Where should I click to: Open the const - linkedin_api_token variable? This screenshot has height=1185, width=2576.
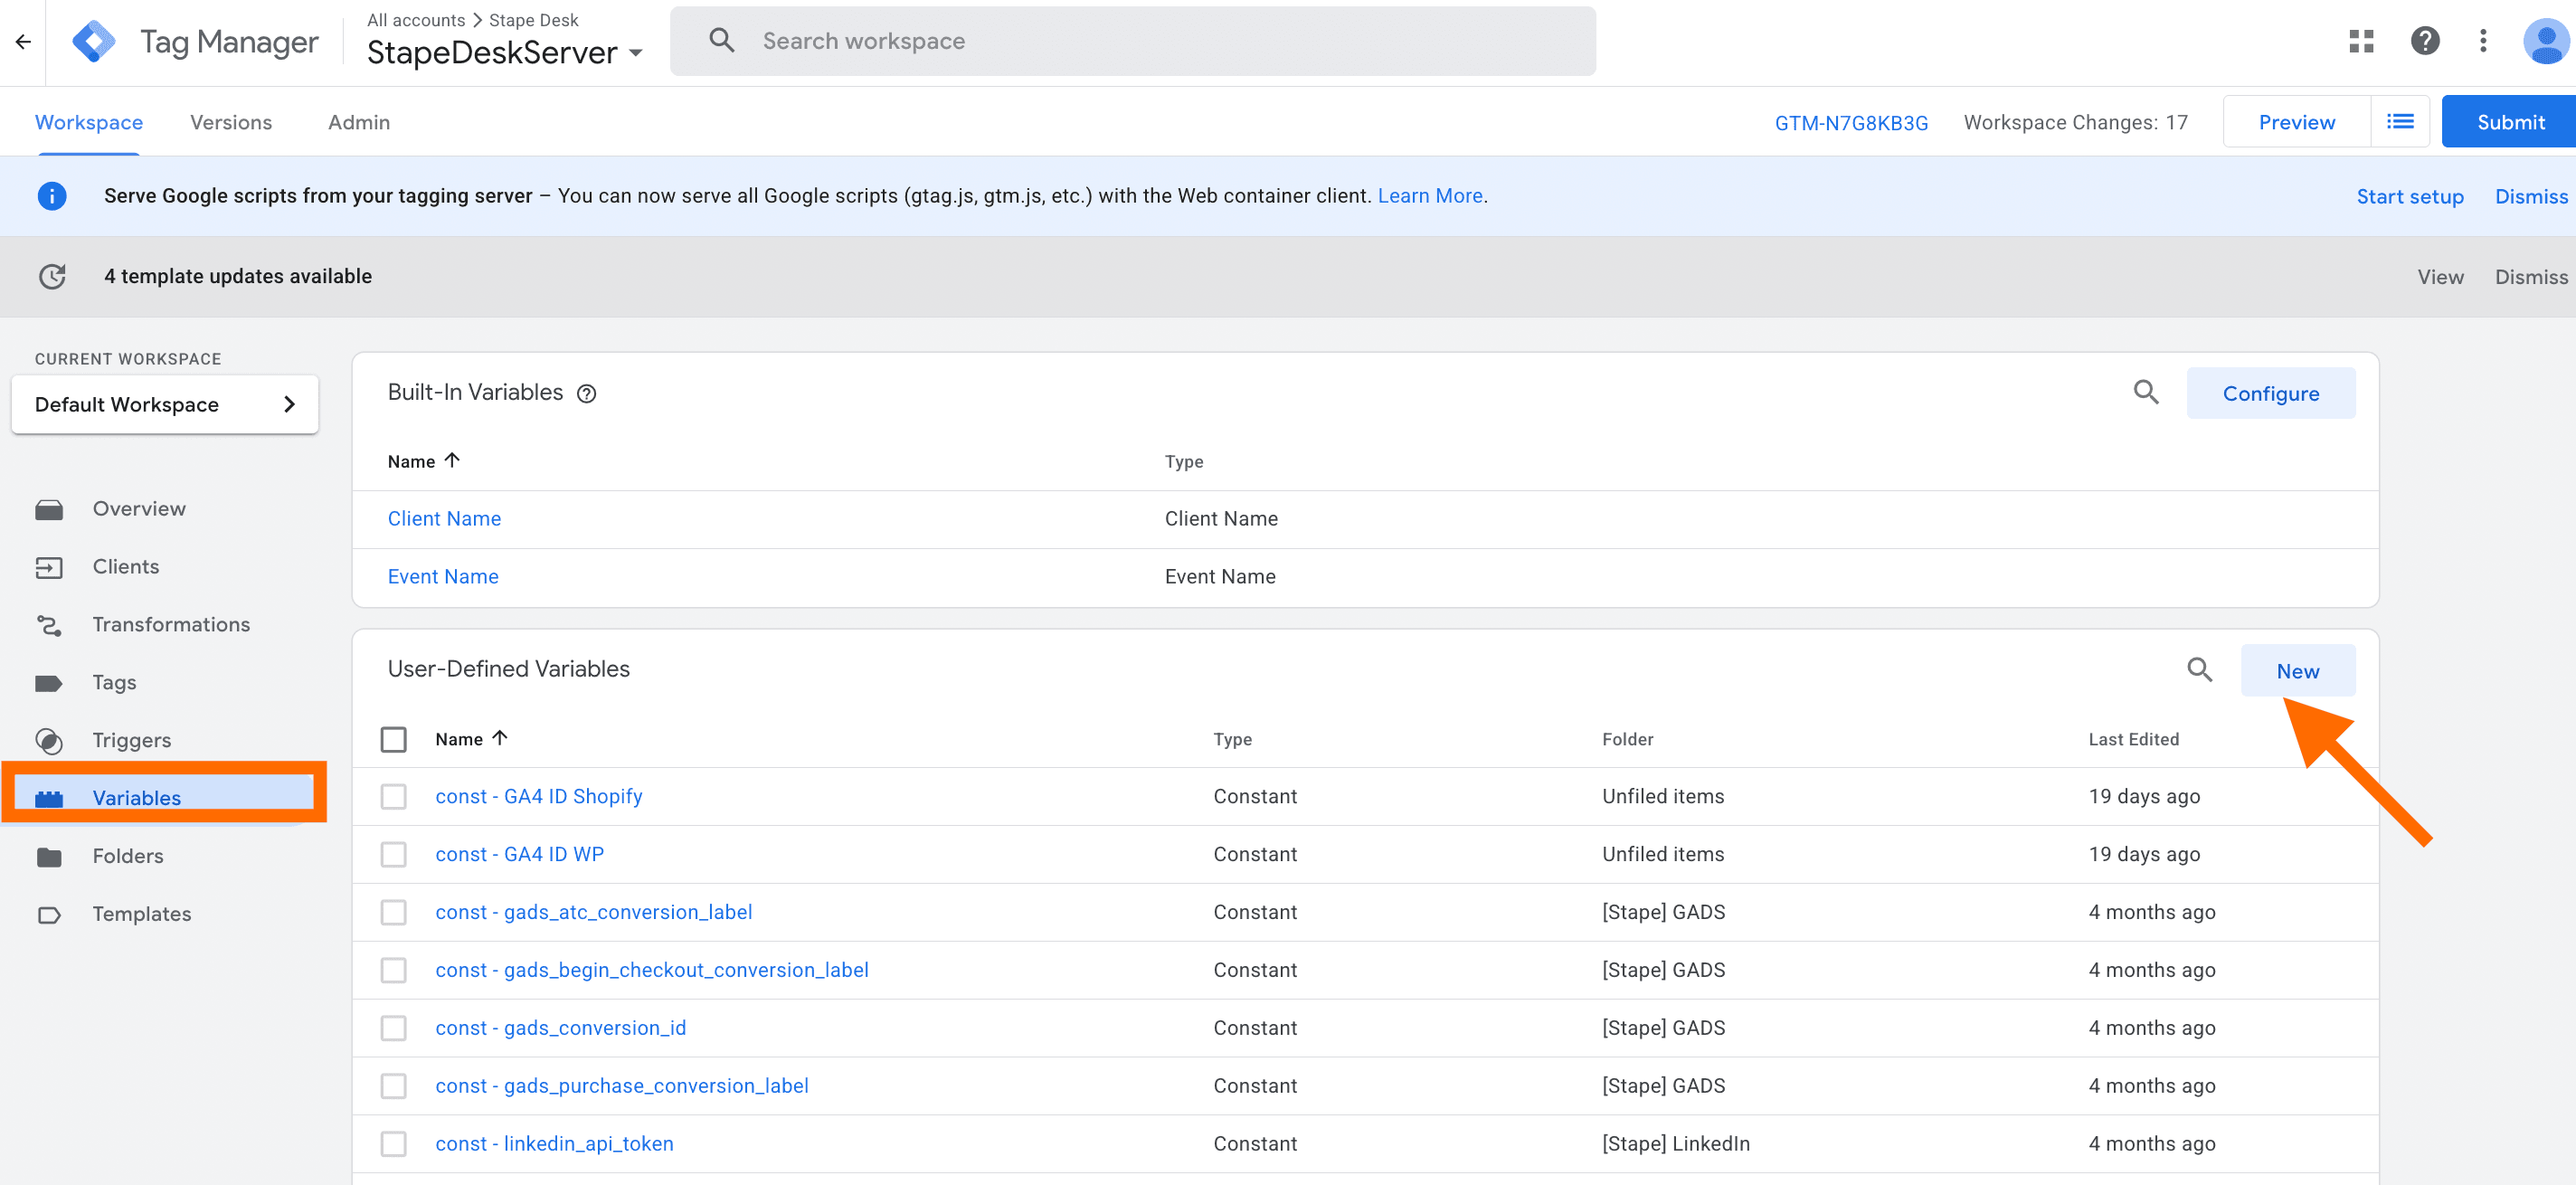click(554, 1143)
